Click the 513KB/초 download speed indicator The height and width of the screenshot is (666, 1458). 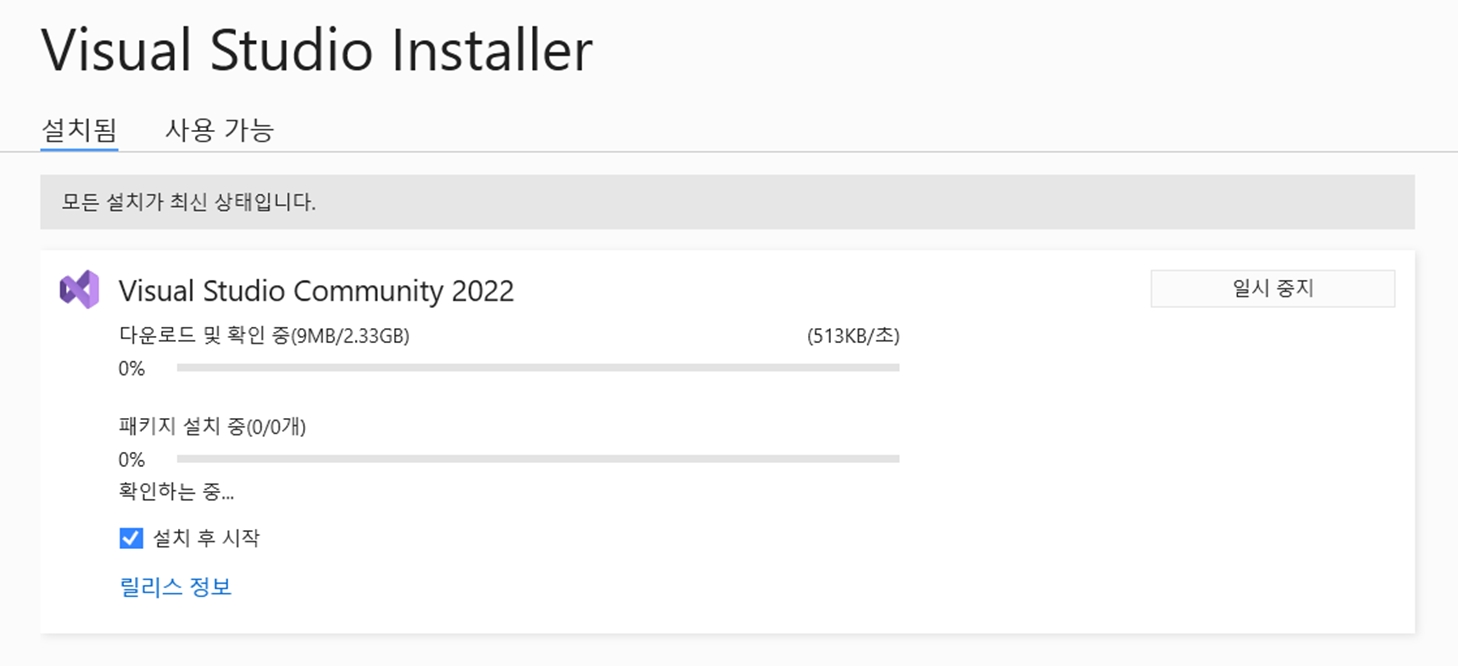click(853, 337)
